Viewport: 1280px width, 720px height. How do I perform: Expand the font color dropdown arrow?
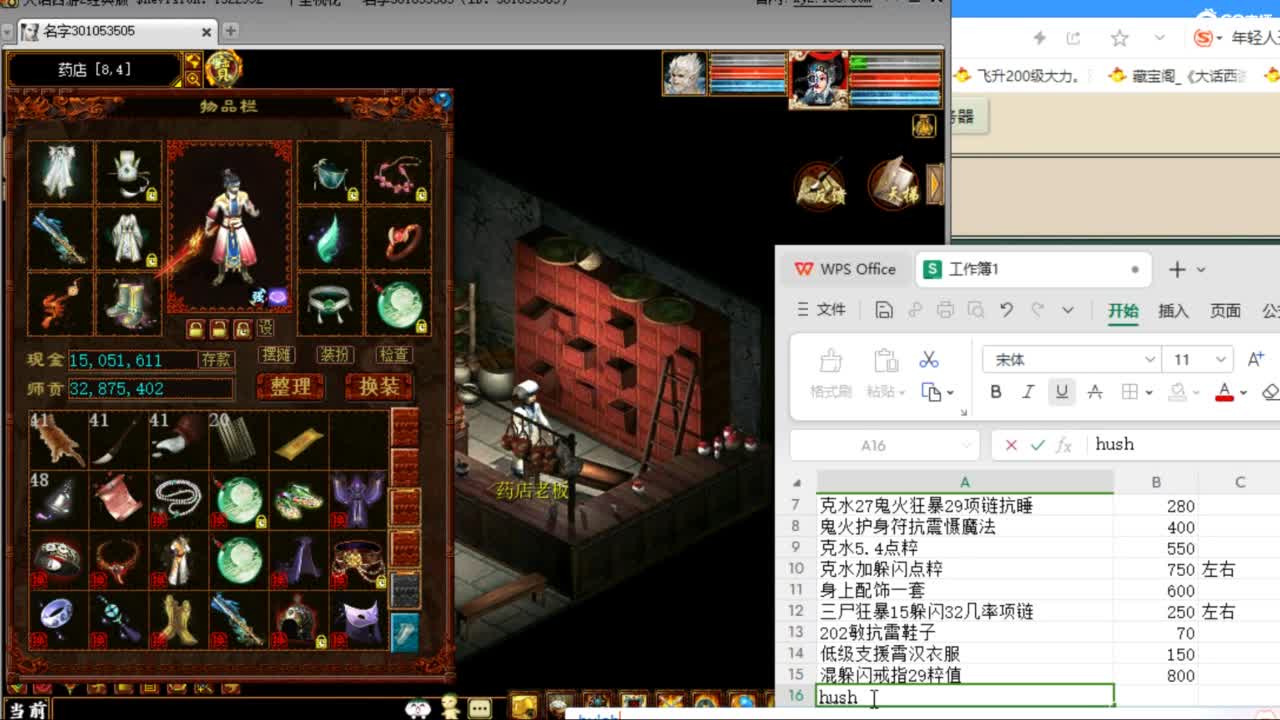coord(1243,393)
